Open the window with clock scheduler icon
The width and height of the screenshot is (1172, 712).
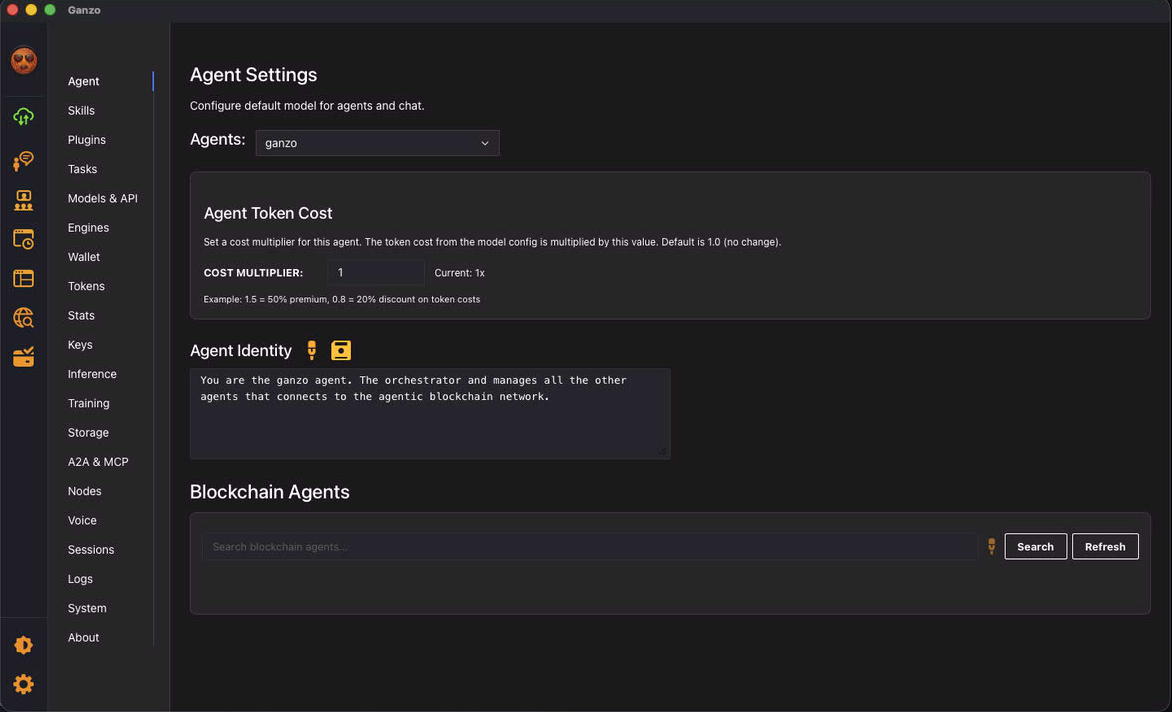tap(23, 239)
